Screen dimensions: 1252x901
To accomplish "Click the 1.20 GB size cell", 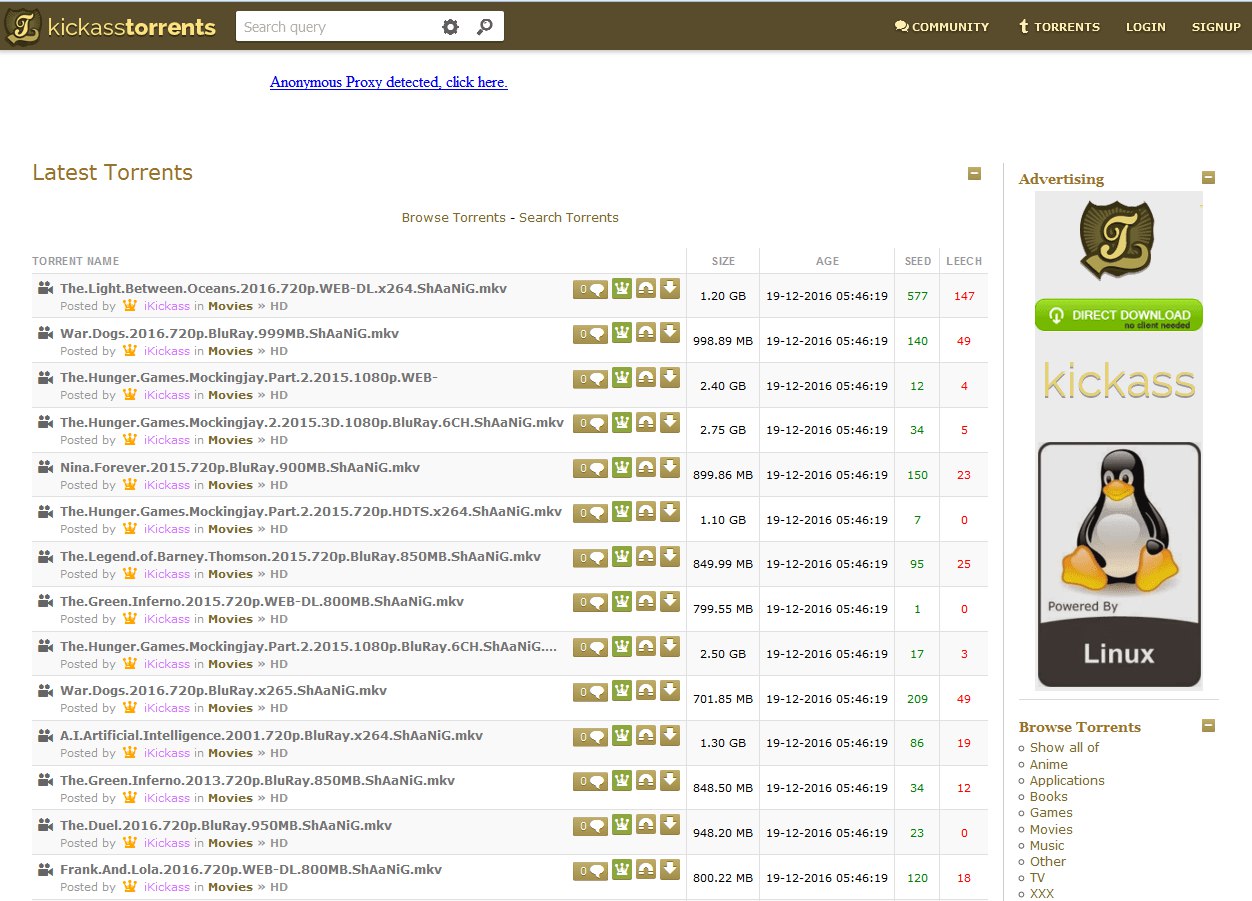I will tap(723, 296).
